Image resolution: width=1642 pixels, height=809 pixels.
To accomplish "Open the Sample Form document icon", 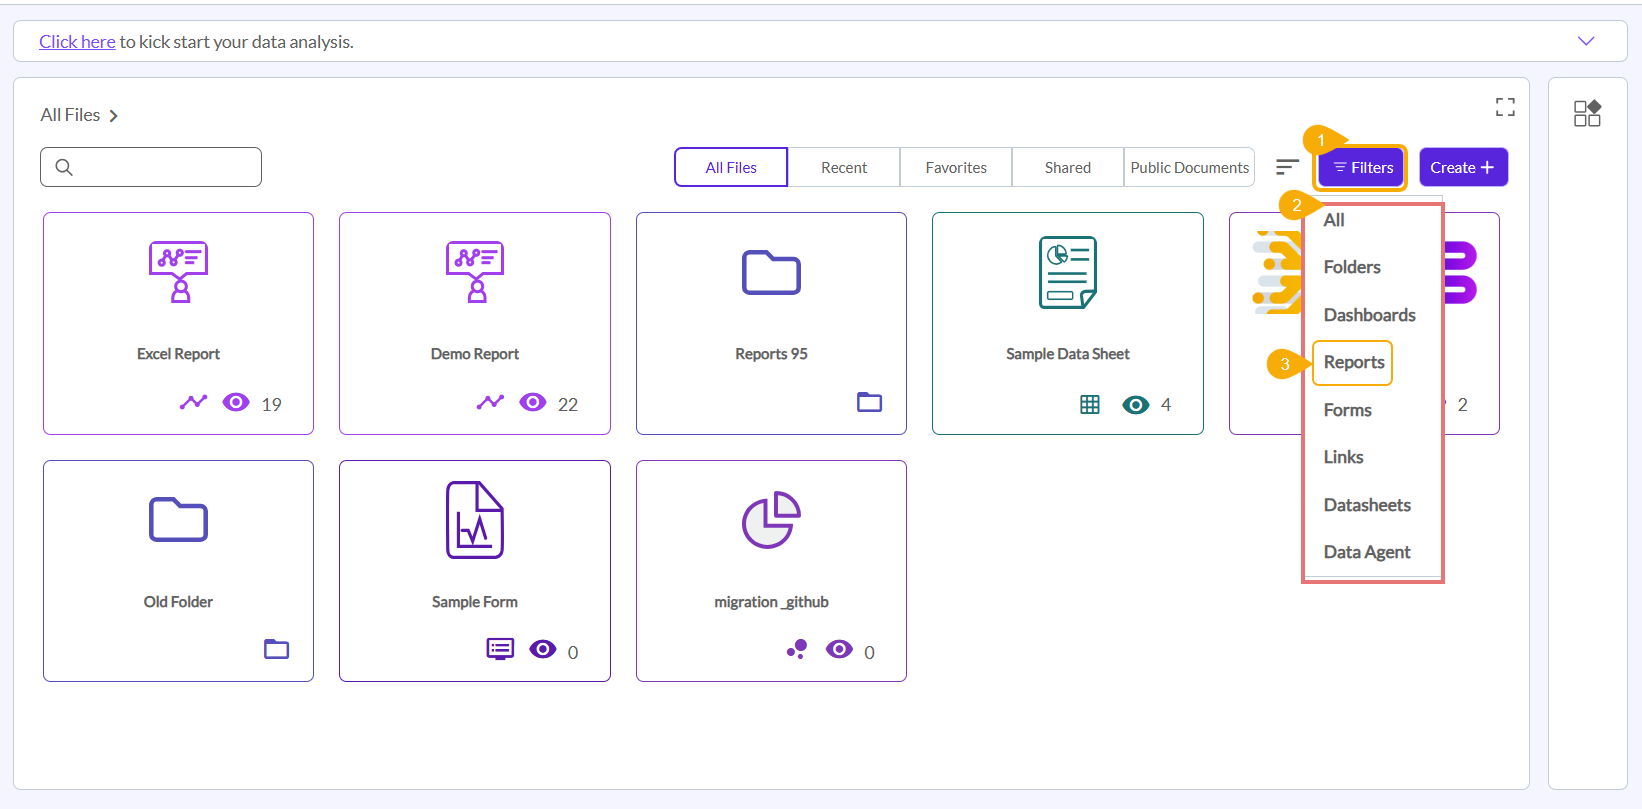I will (475, 520).
